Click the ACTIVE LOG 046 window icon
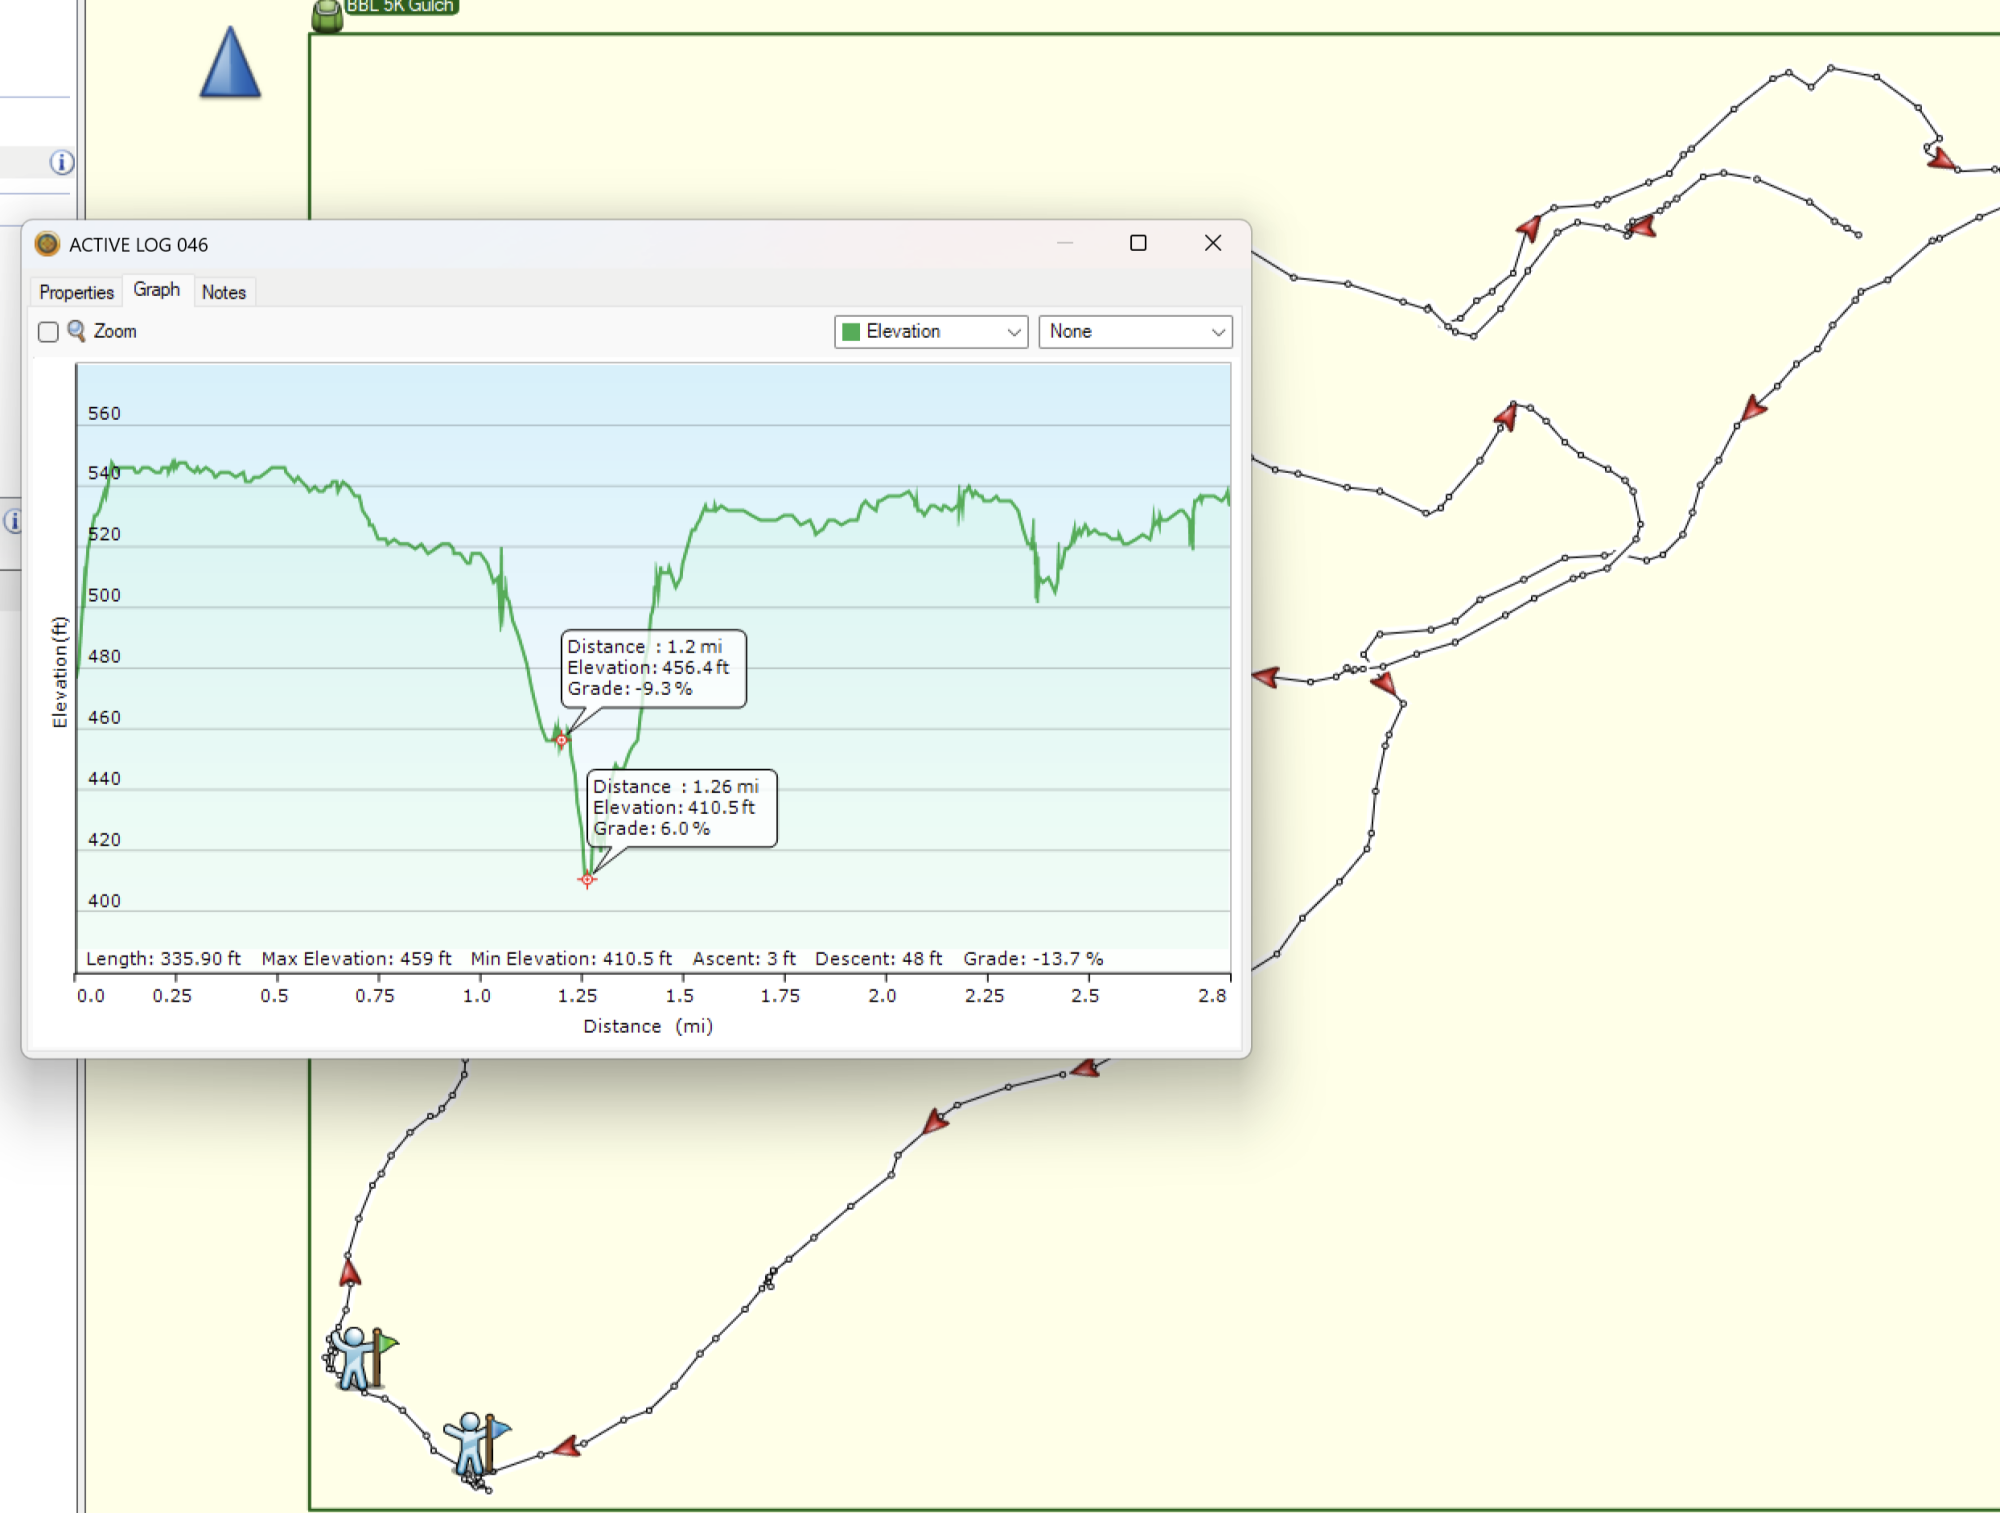This screenshot has height=1513, width=2000. (x=47, y=244)
